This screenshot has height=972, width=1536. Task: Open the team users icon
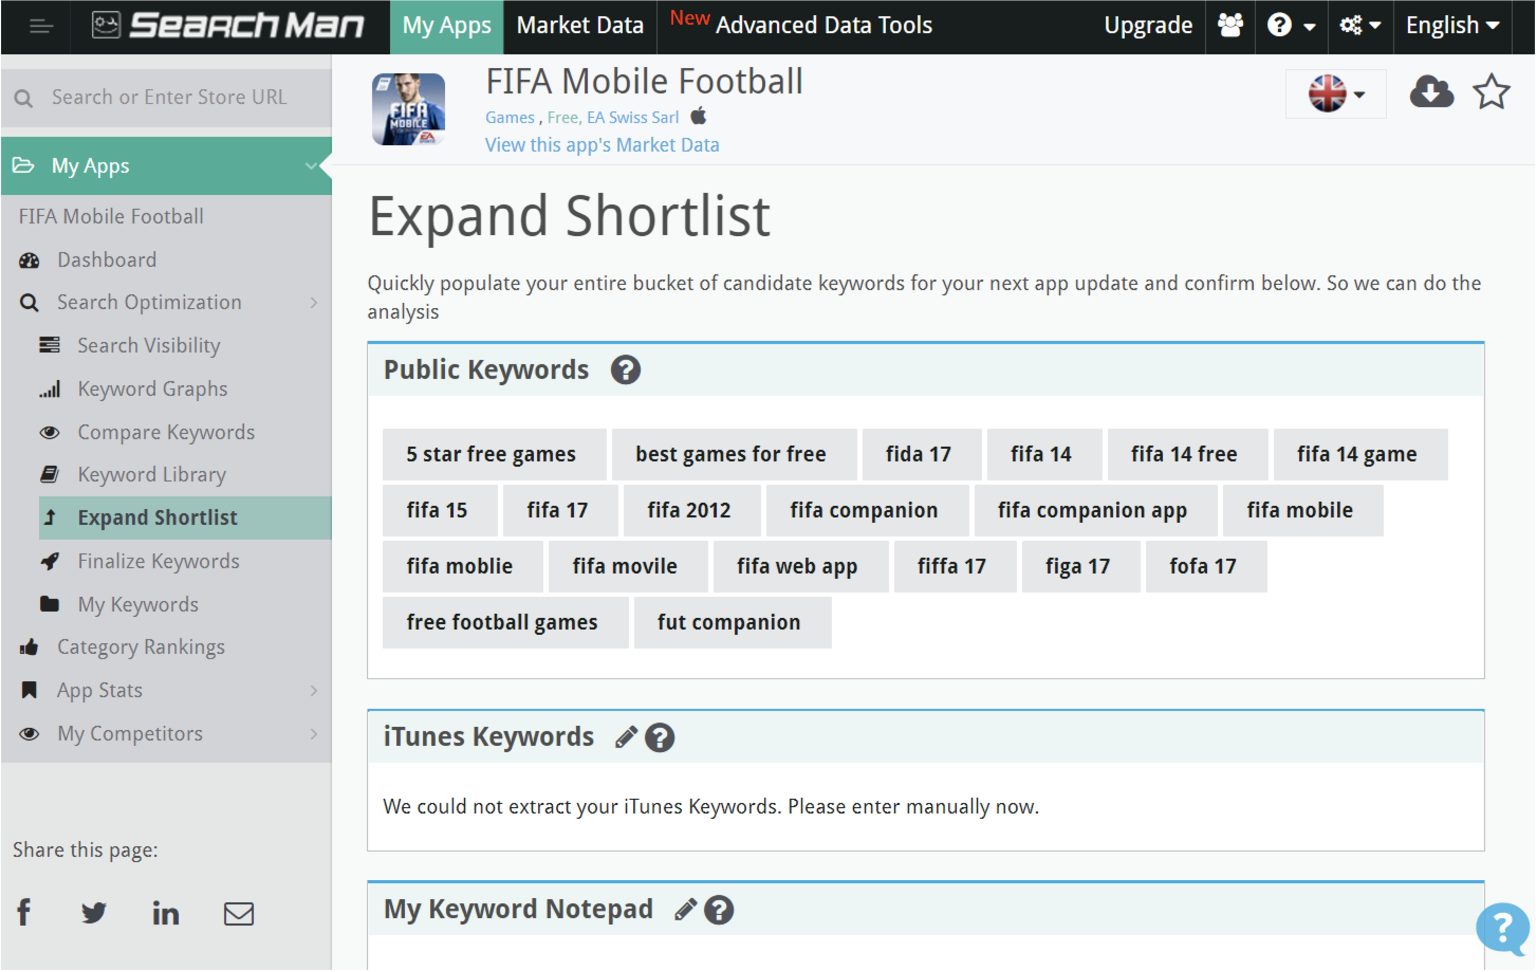(x=1230, y=25)
